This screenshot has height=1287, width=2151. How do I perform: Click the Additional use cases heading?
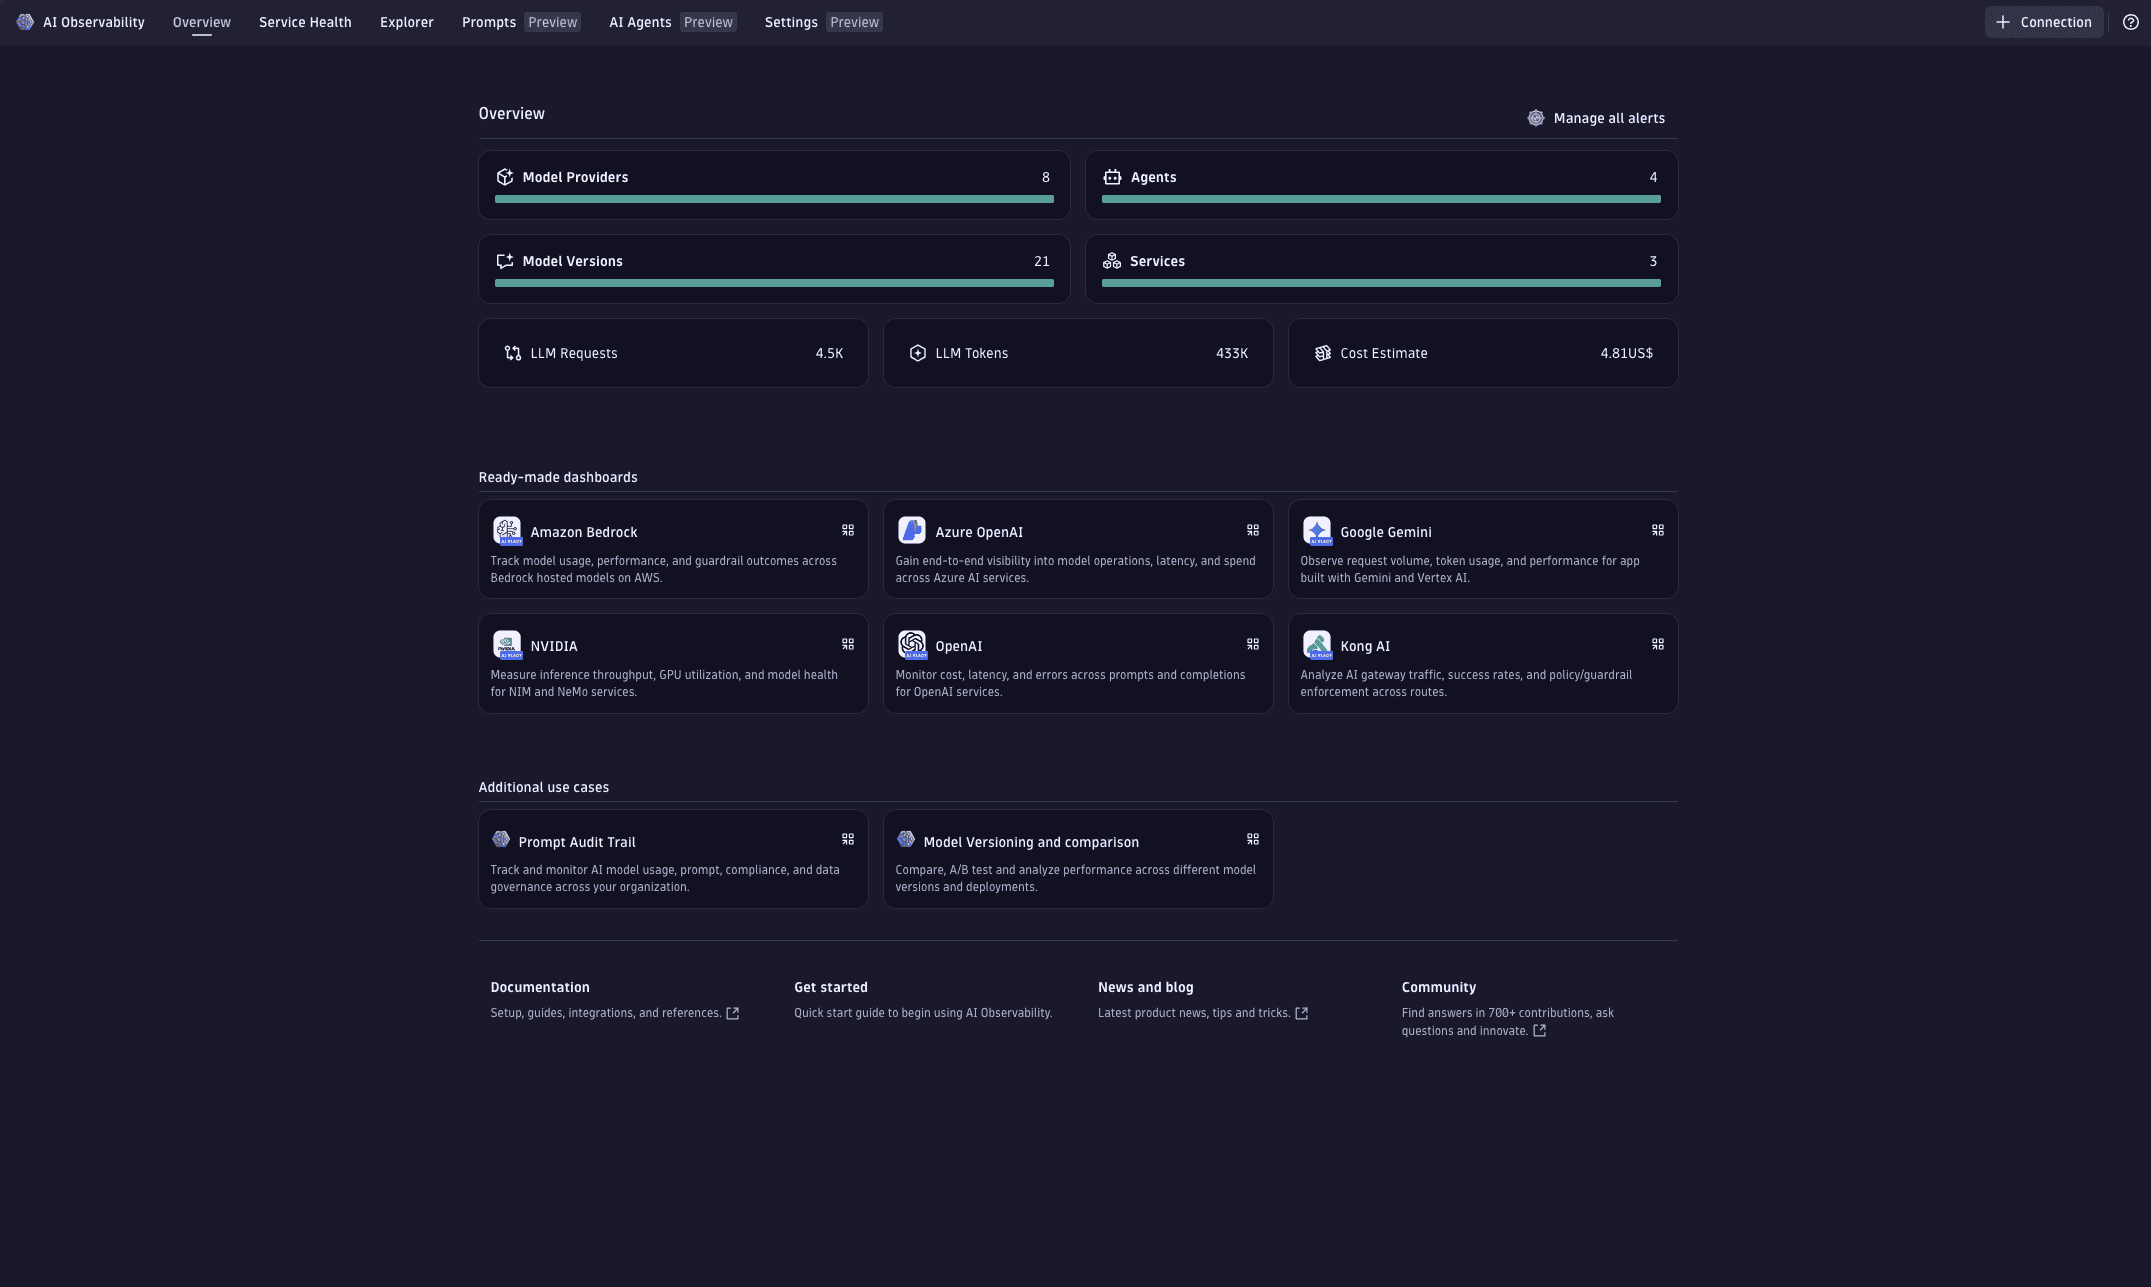point(544,787)
